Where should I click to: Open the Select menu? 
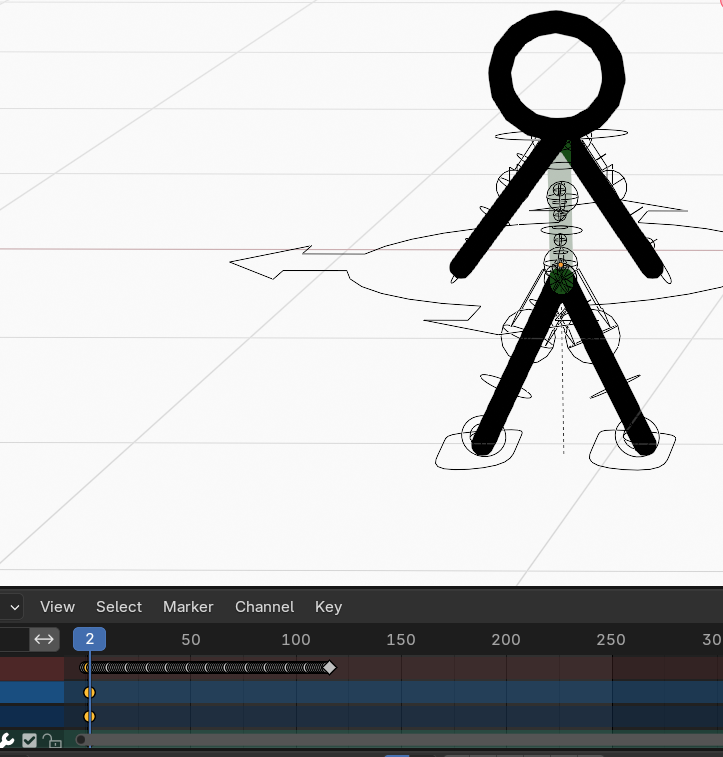pos(119,607)
